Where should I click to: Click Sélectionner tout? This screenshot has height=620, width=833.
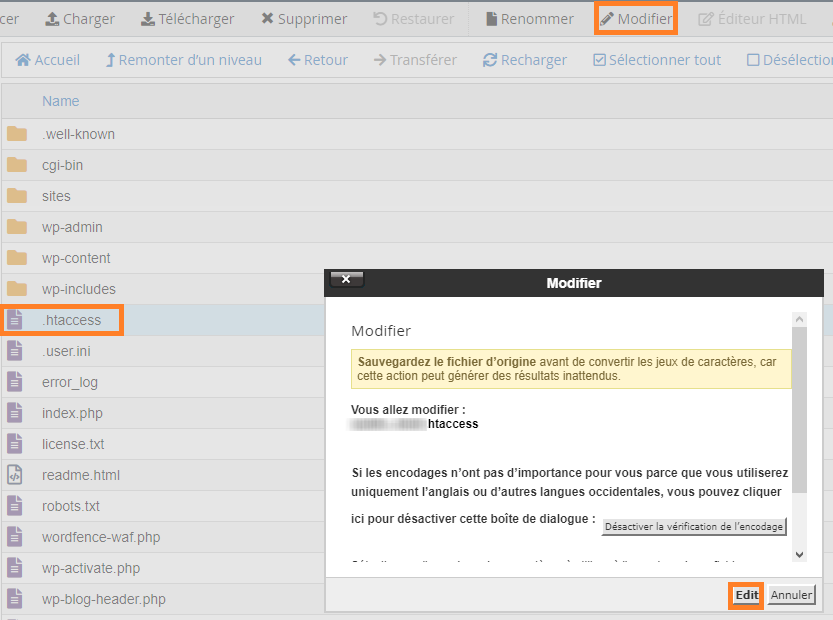pyautogui.click(x=657, y=60)
